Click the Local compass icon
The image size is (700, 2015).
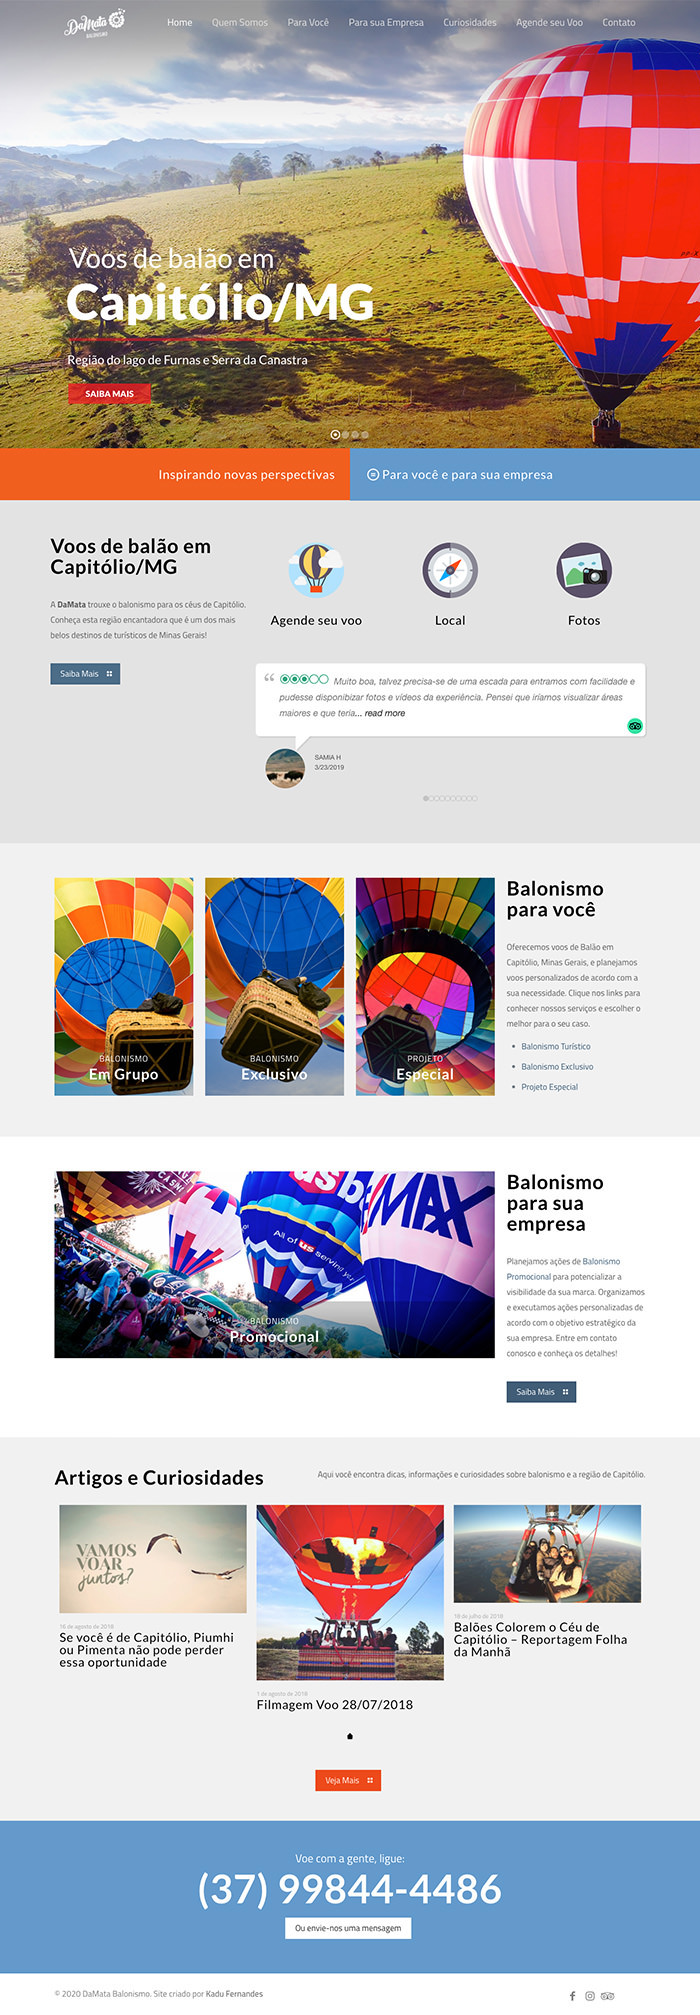coord(450,570)
